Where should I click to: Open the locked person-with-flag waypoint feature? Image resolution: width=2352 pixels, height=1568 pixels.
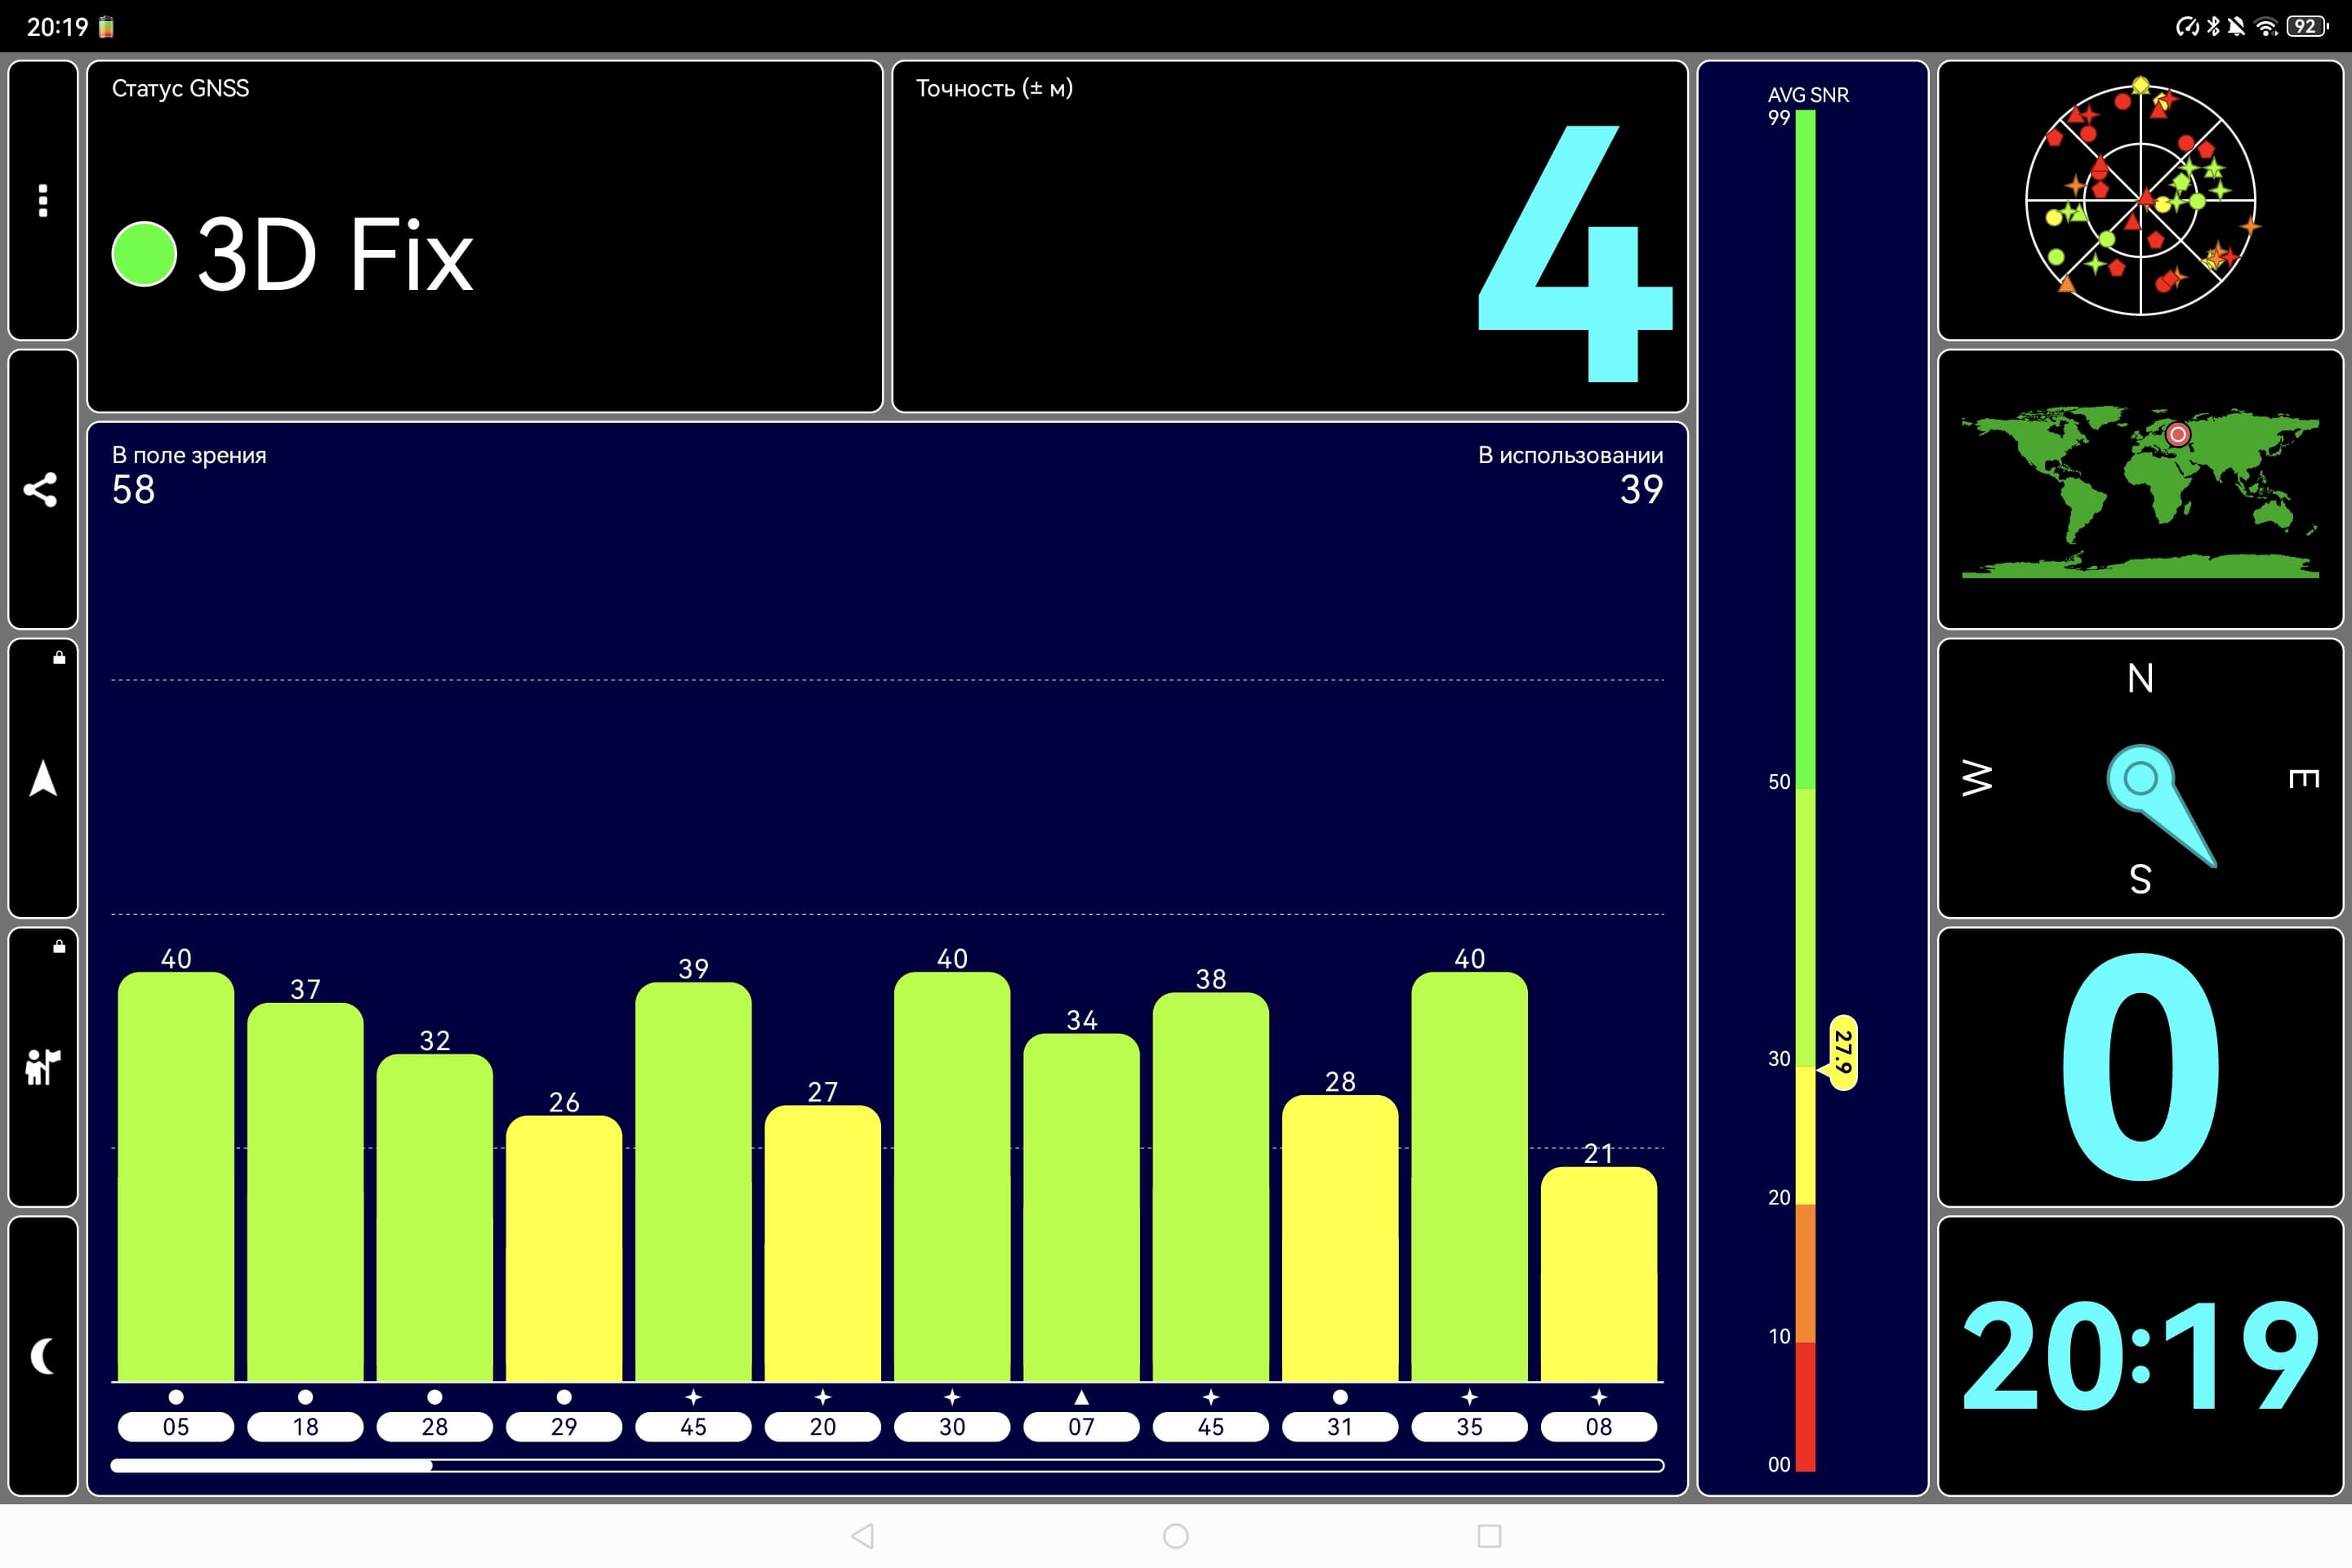click(42, 1067)
